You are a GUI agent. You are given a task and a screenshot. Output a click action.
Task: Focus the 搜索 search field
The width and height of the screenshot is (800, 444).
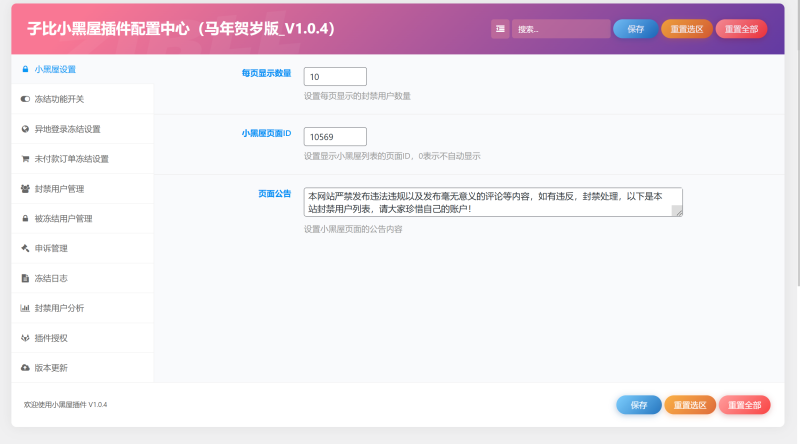tap(561, 29)
